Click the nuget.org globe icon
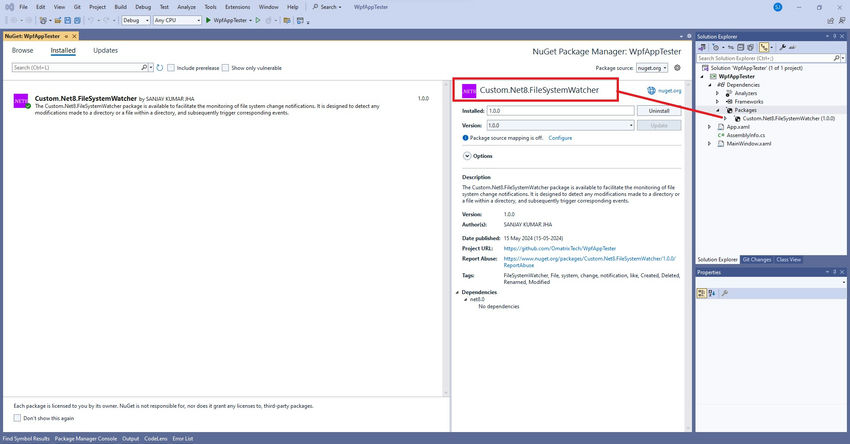Screen dimensions: 850x444 click(x=651, y=91)
